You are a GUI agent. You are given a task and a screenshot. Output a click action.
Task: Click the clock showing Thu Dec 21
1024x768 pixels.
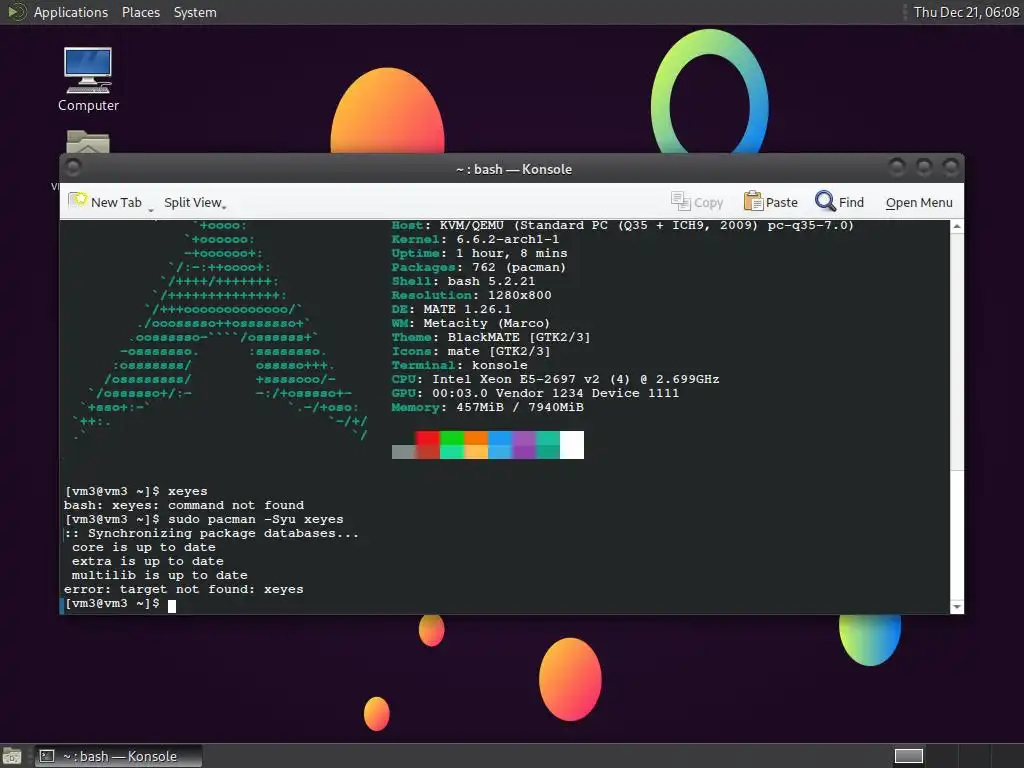pos(966,12)
